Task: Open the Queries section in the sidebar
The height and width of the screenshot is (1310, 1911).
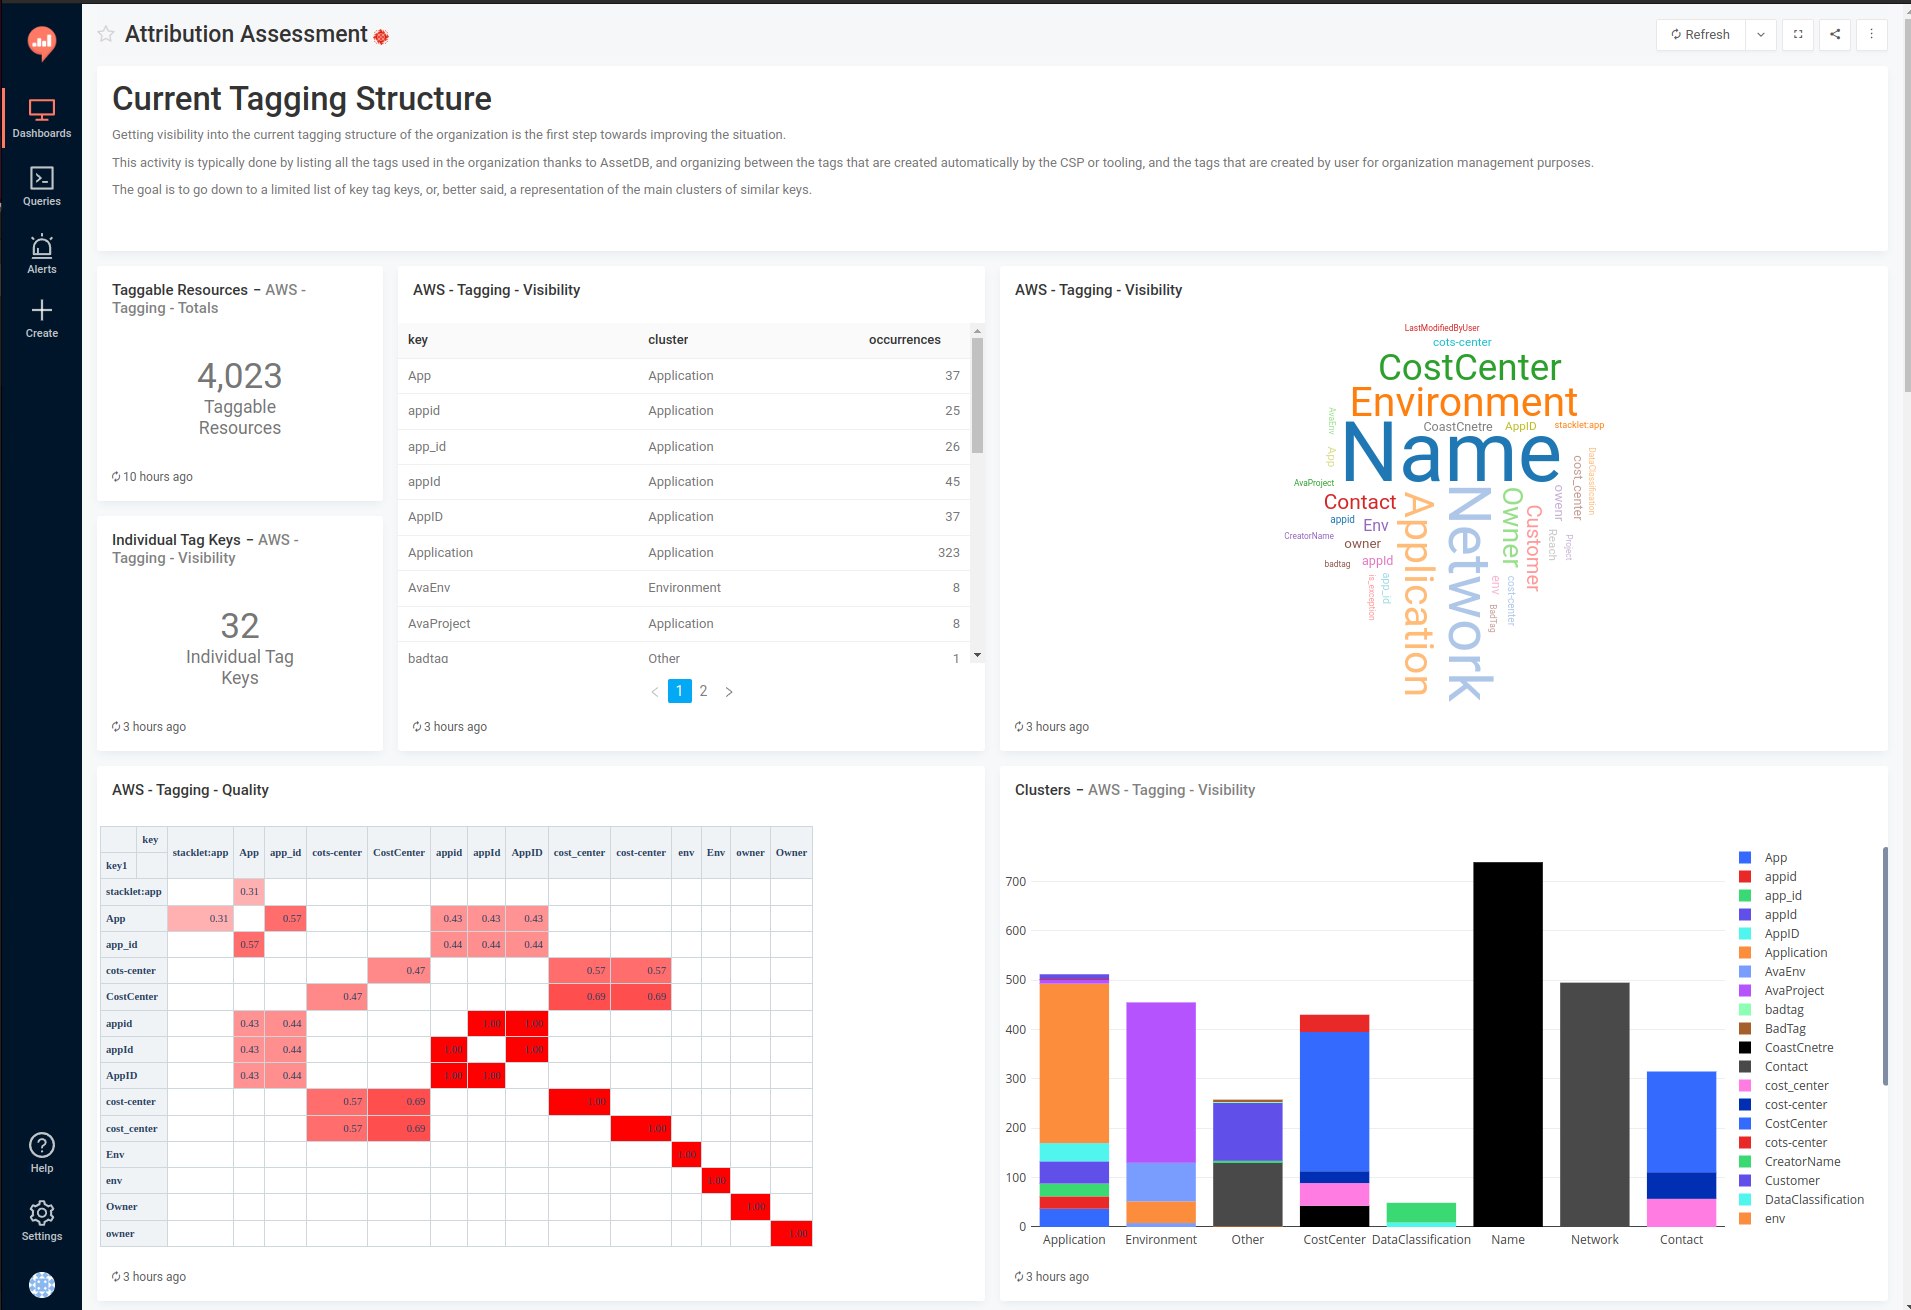Action: point(41,186)
